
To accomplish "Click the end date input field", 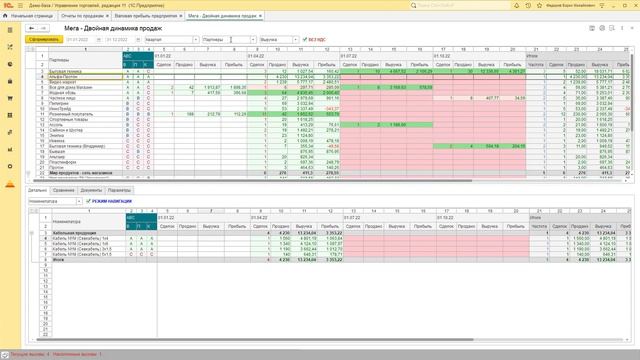I will pyautogui.click(x=120, y=40).
